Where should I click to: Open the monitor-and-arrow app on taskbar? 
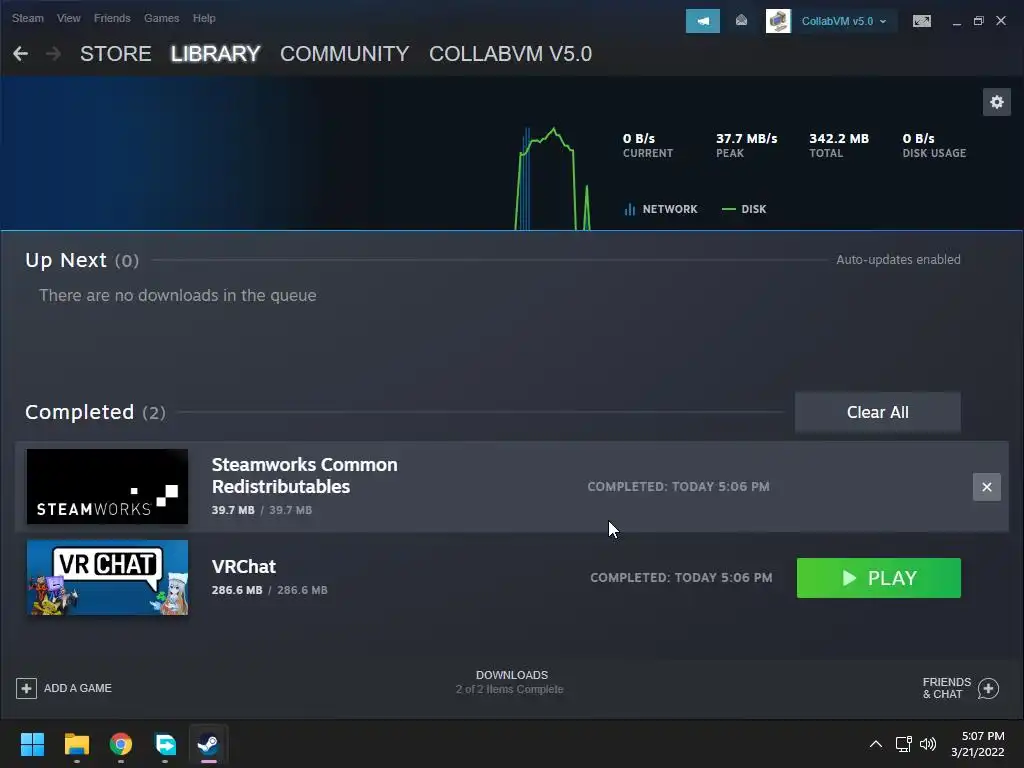pyautogui.click(x=165, y=744)
